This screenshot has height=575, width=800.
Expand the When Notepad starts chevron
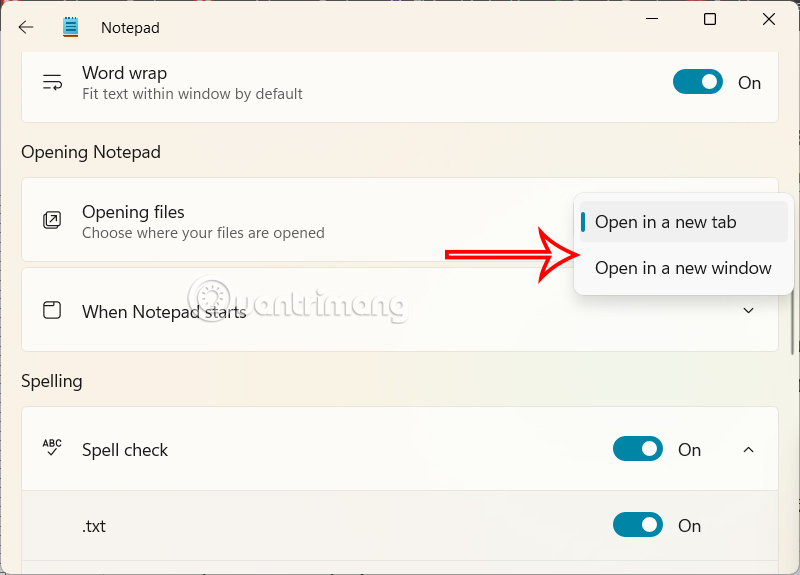click(748, 310)
